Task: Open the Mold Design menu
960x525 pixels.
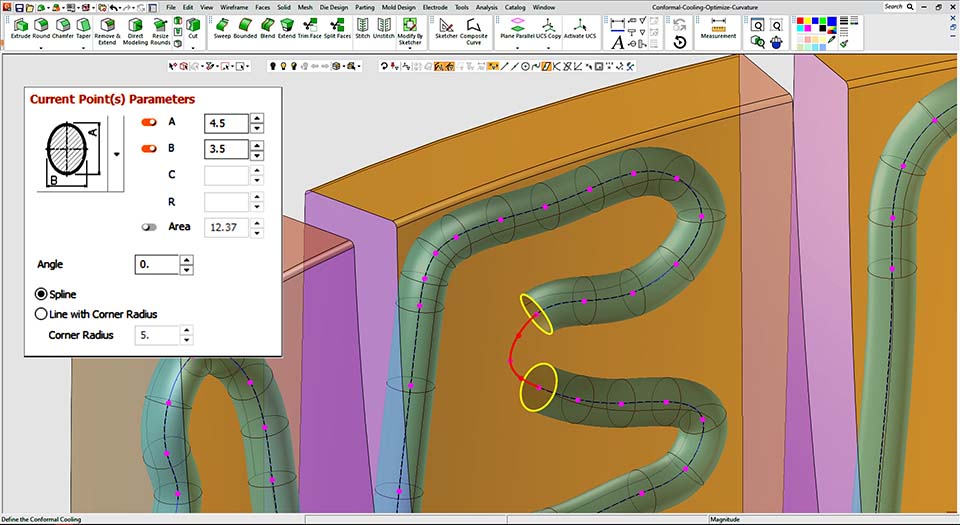Action: tap(399, 7)
